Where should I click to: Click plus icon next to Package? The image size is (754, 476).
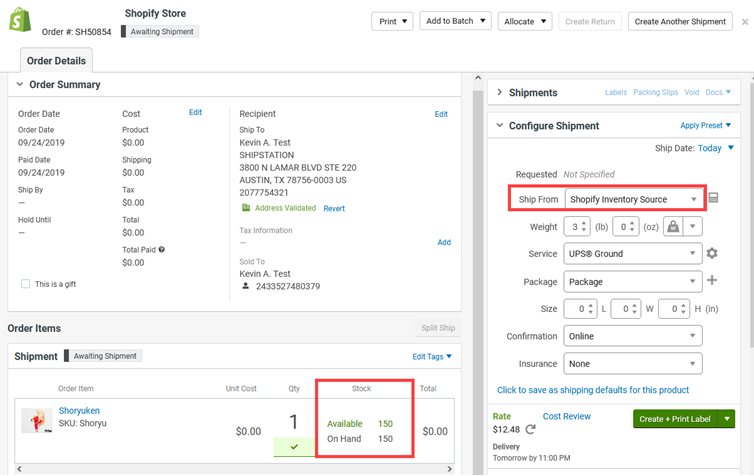[x=712, y=280]
